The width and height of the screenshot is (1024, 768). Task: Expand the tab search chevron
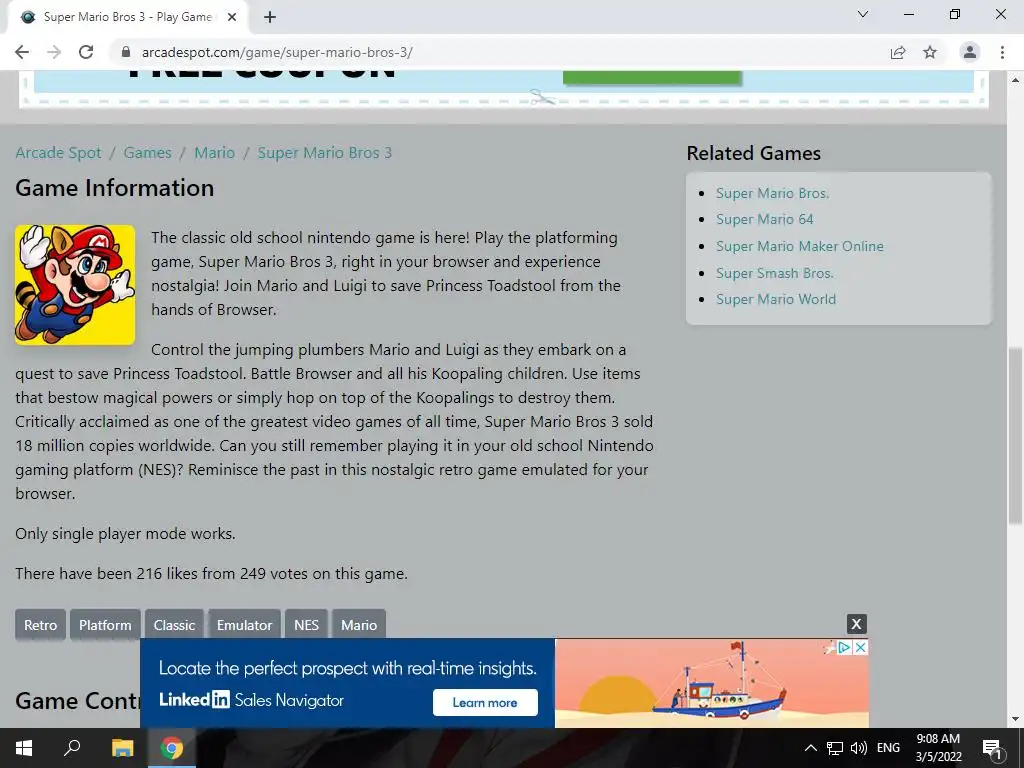coord(863,14)
